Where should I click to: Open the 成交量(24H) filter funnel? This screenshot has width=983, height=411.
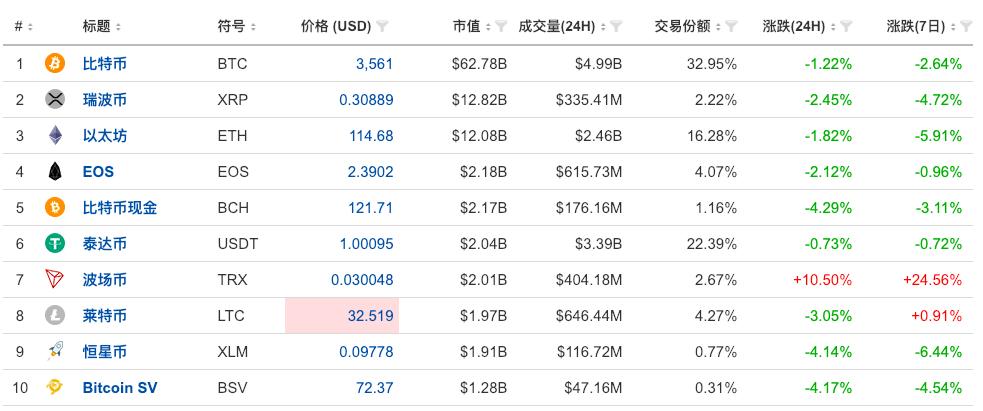(x=616, y=26)
